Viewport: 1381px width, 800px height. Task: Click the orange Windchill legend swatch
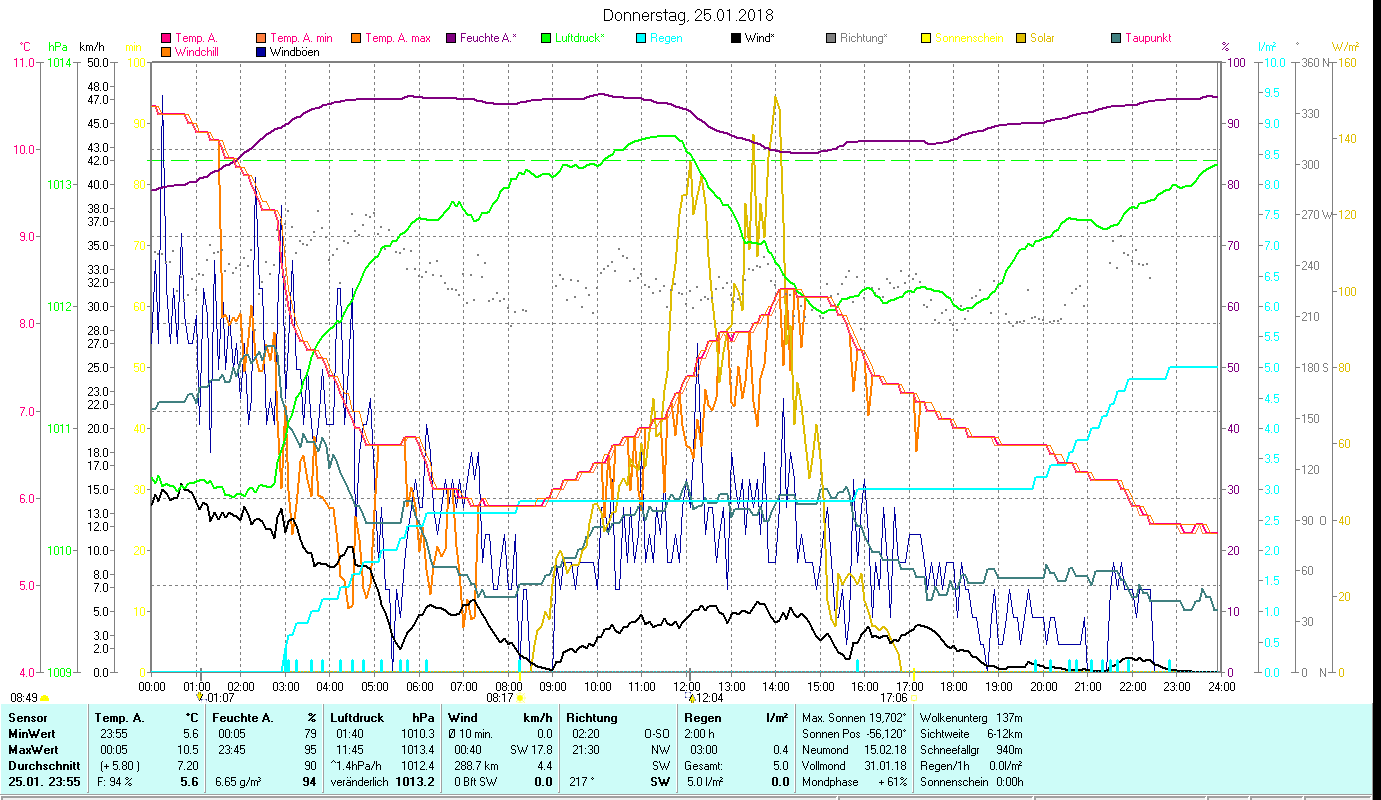(166, 52)
